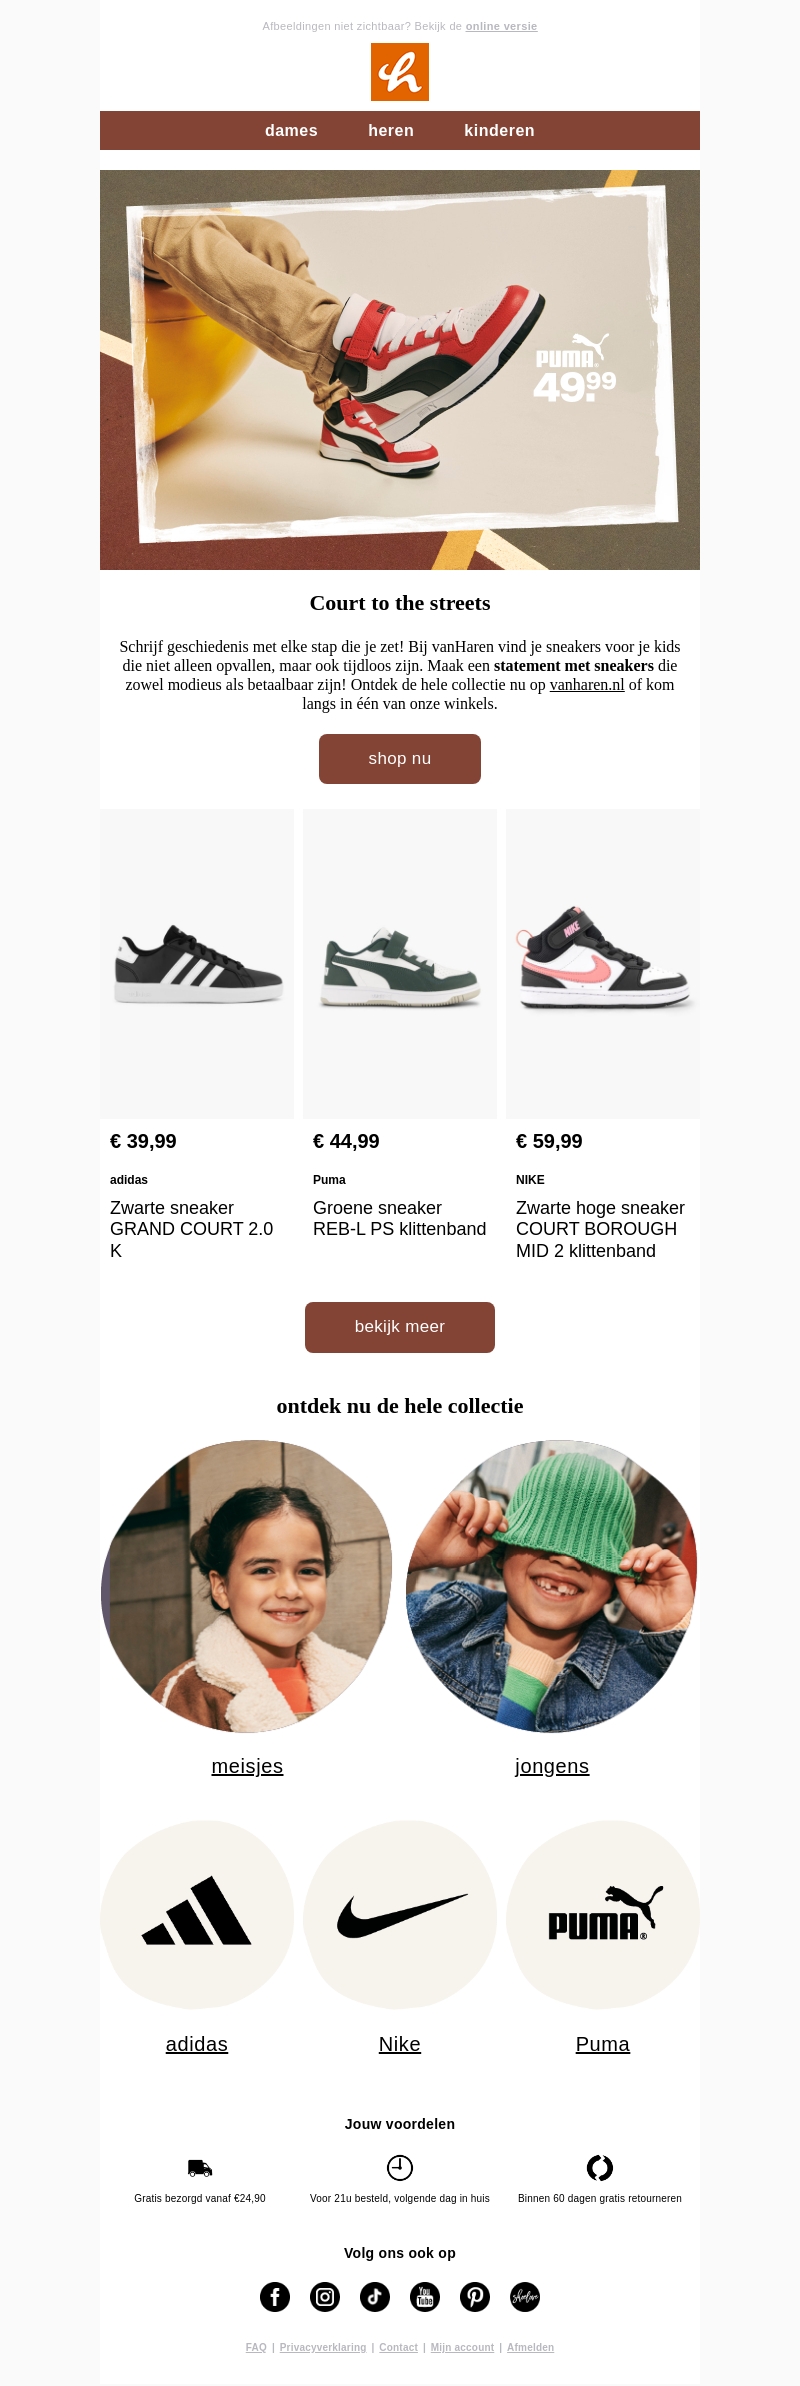Click the shop nu button
The image size is (800, 2386).
(400, 759)
